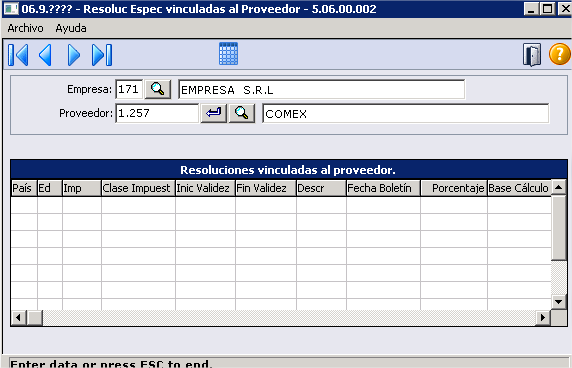Viewport: 572px width, 368px height.
Task: Click the grid vertical scrollbar down arrow
Action: coord(559,302)
